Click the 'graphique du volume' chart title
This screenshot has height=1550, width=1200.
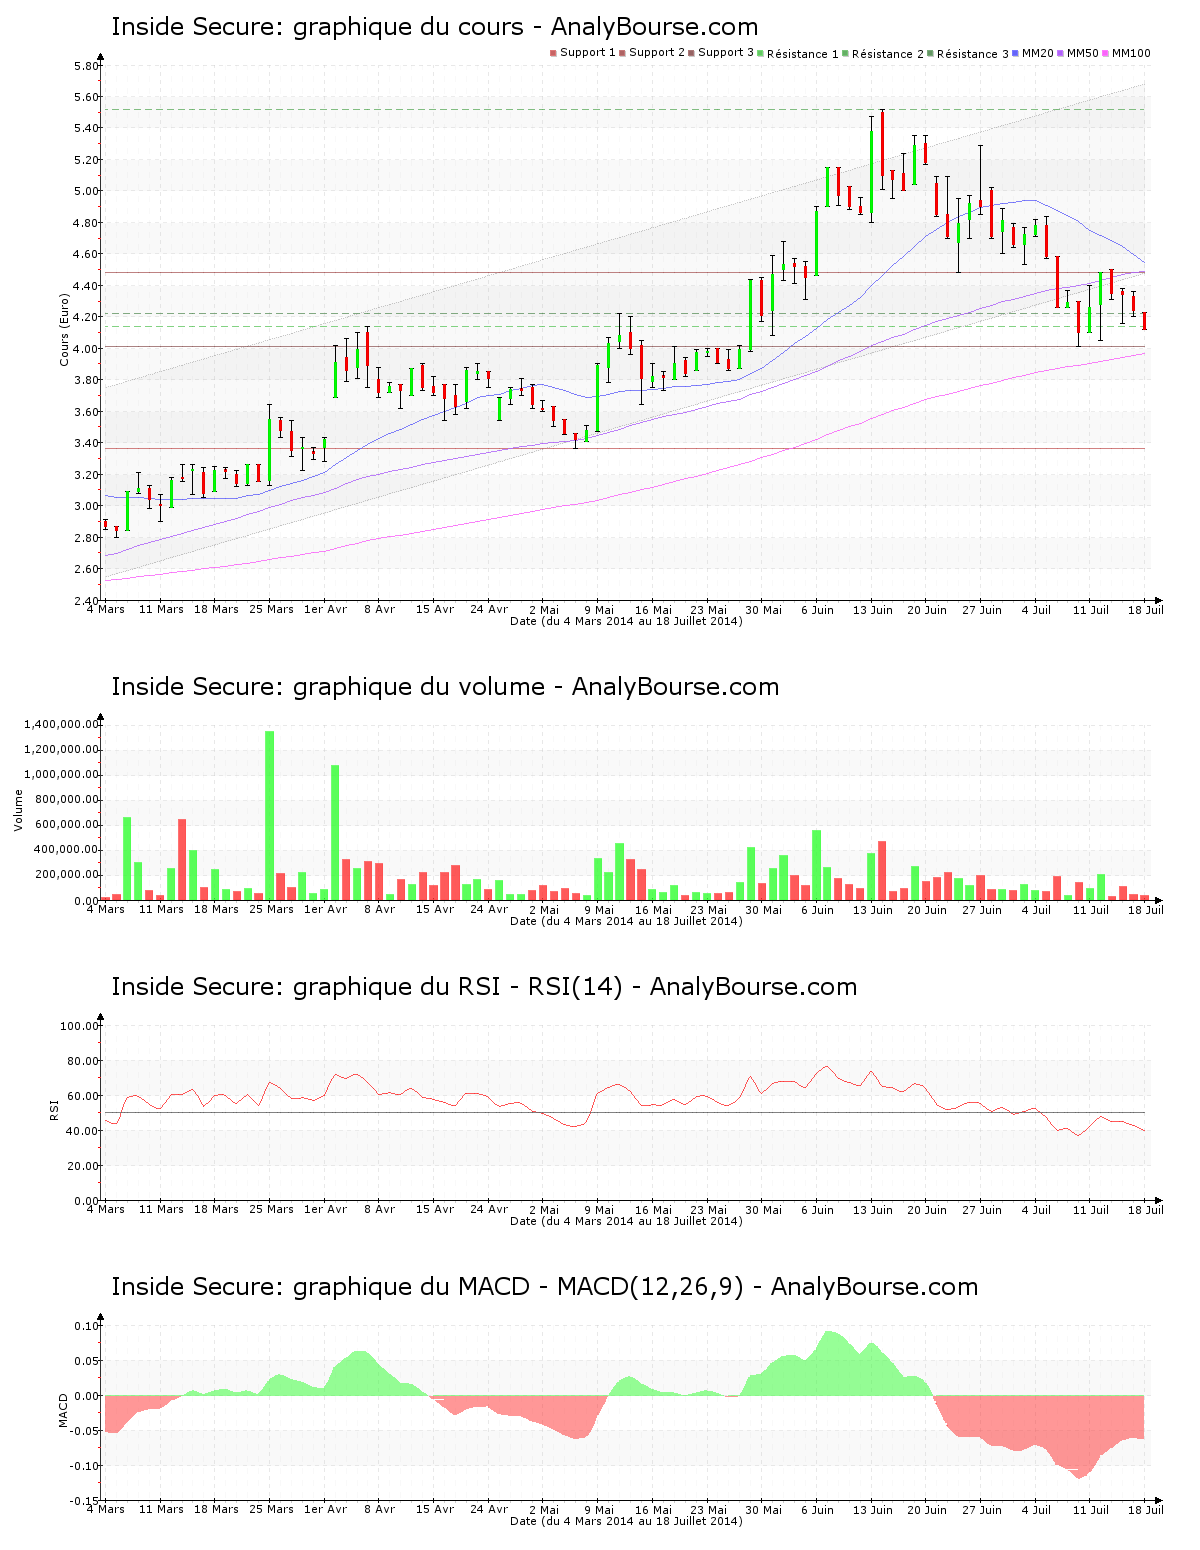click(445, 687)
